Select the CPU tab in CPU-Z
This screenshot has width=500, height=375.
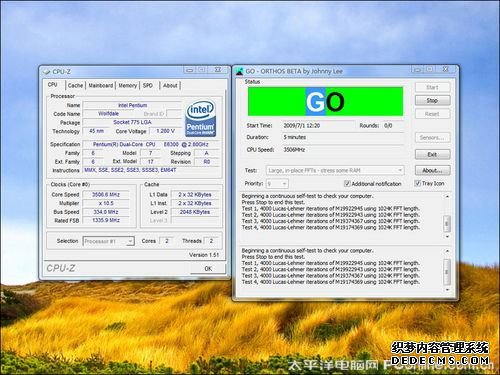(x=53, y=85)
